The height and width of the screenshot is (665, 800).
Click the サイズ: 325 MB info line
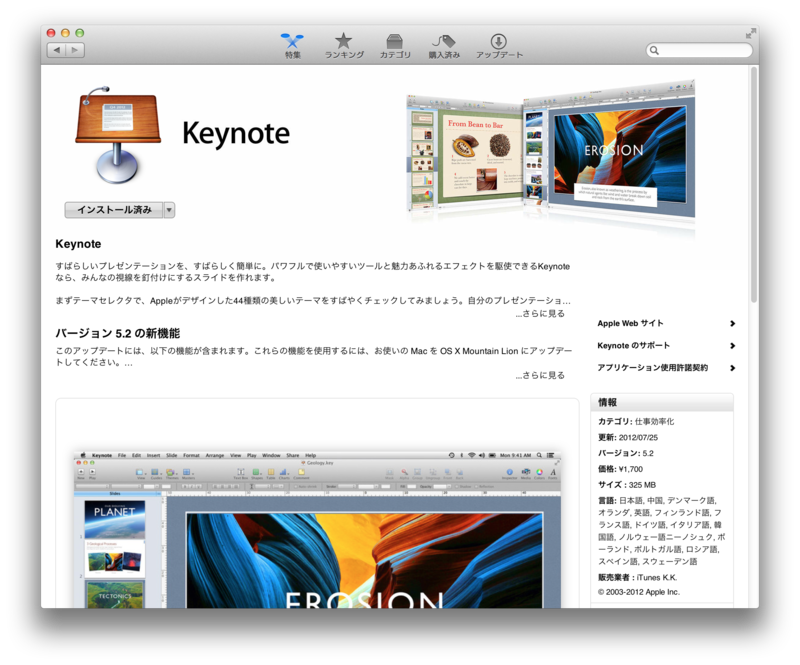tap(627, 485)
